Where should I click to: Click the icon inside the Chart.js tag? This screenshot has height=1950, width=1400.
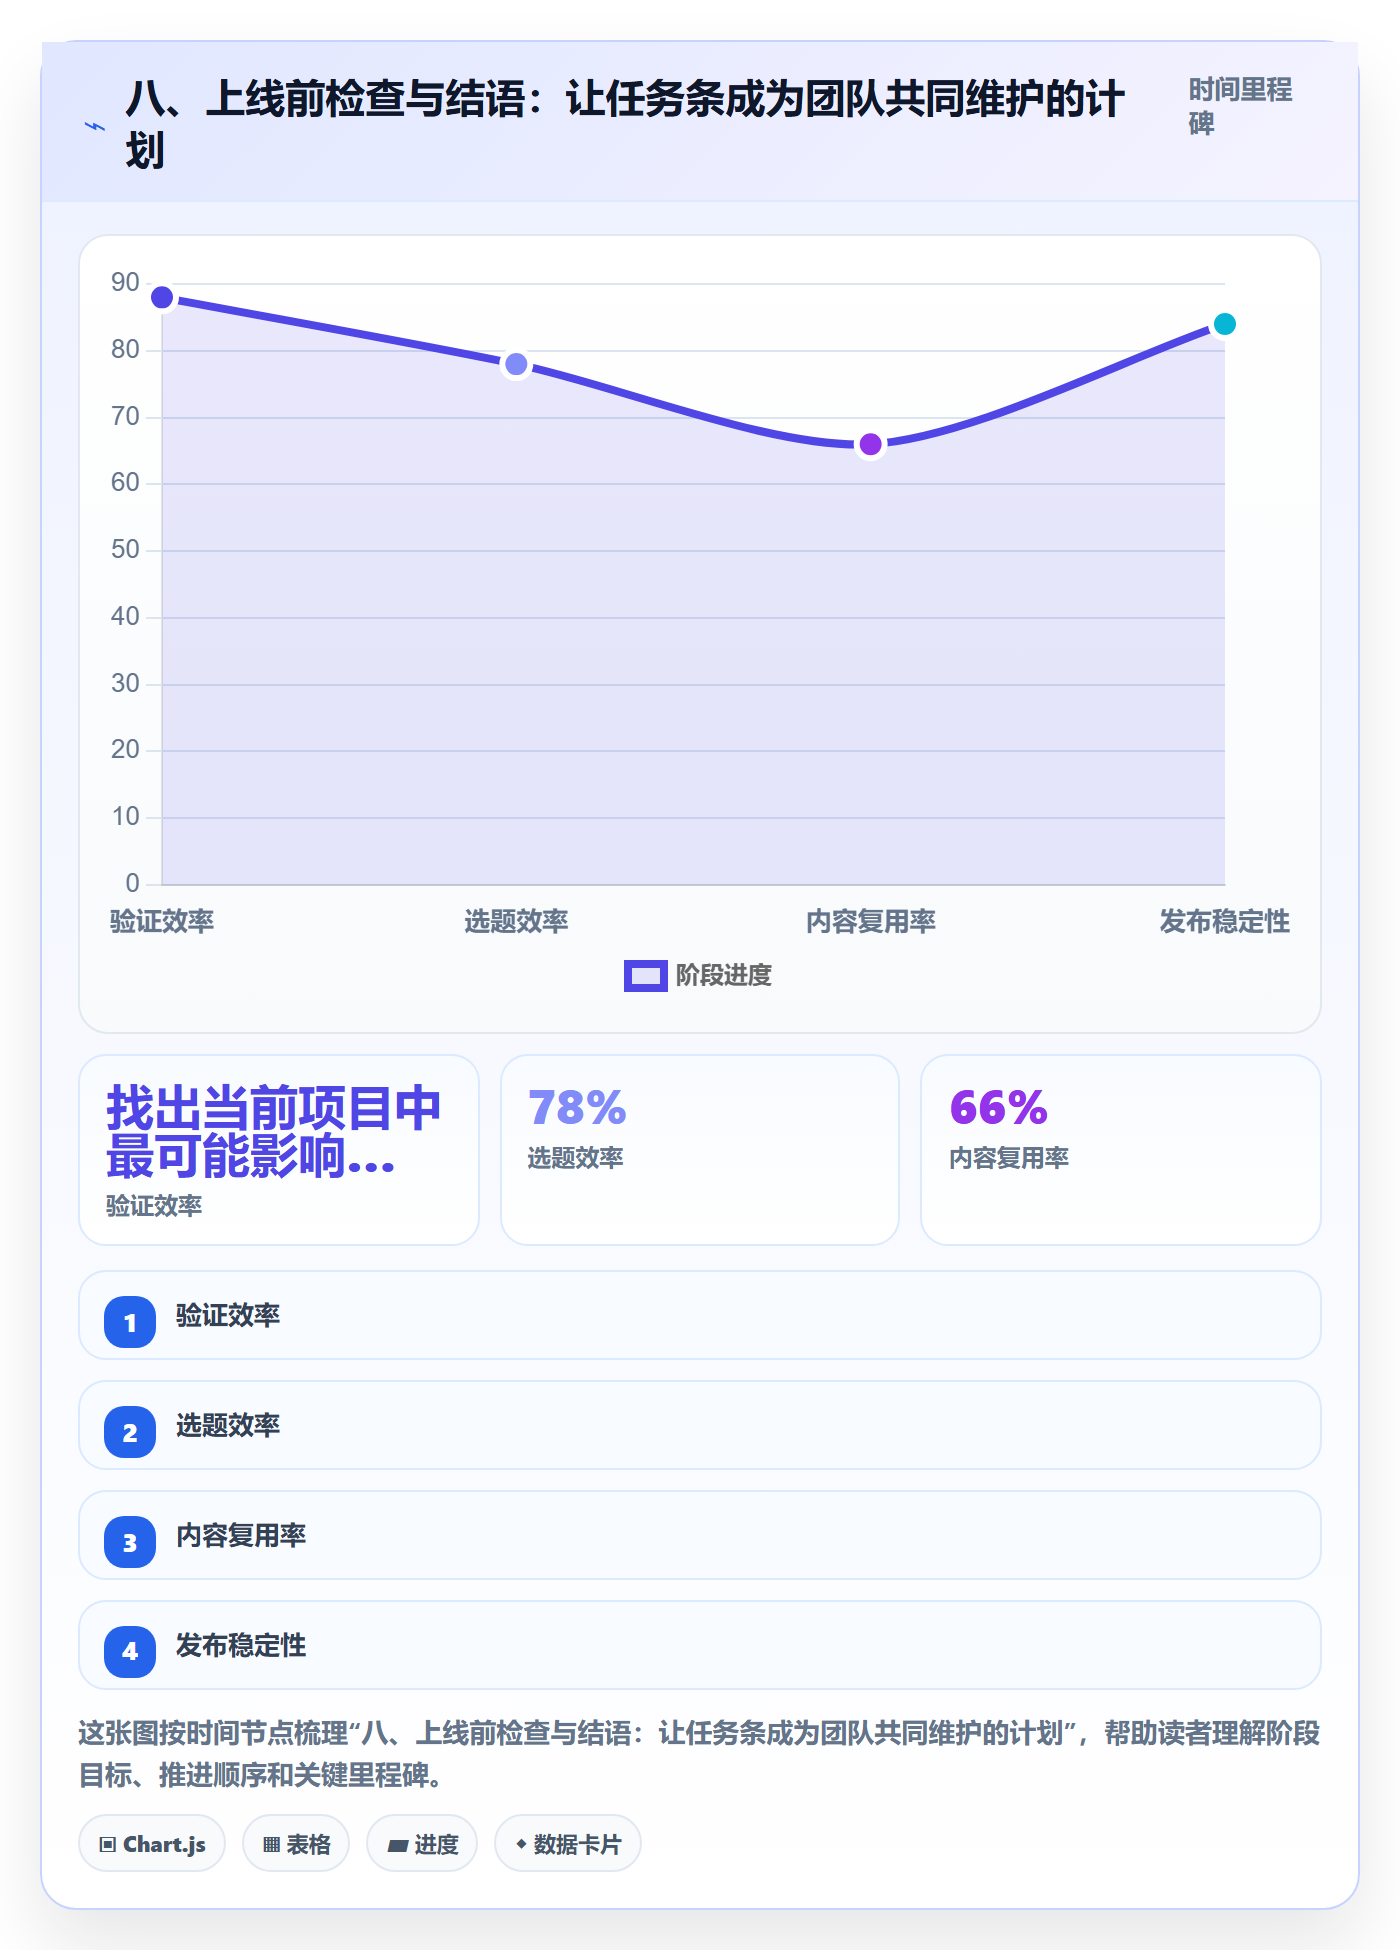[108, 1845]
